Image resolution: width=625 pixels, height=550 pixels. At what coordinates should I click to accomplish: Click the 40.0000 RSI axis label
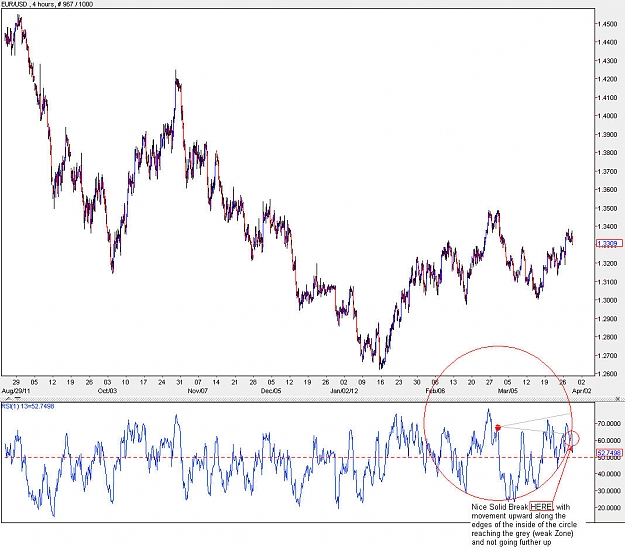610,474
